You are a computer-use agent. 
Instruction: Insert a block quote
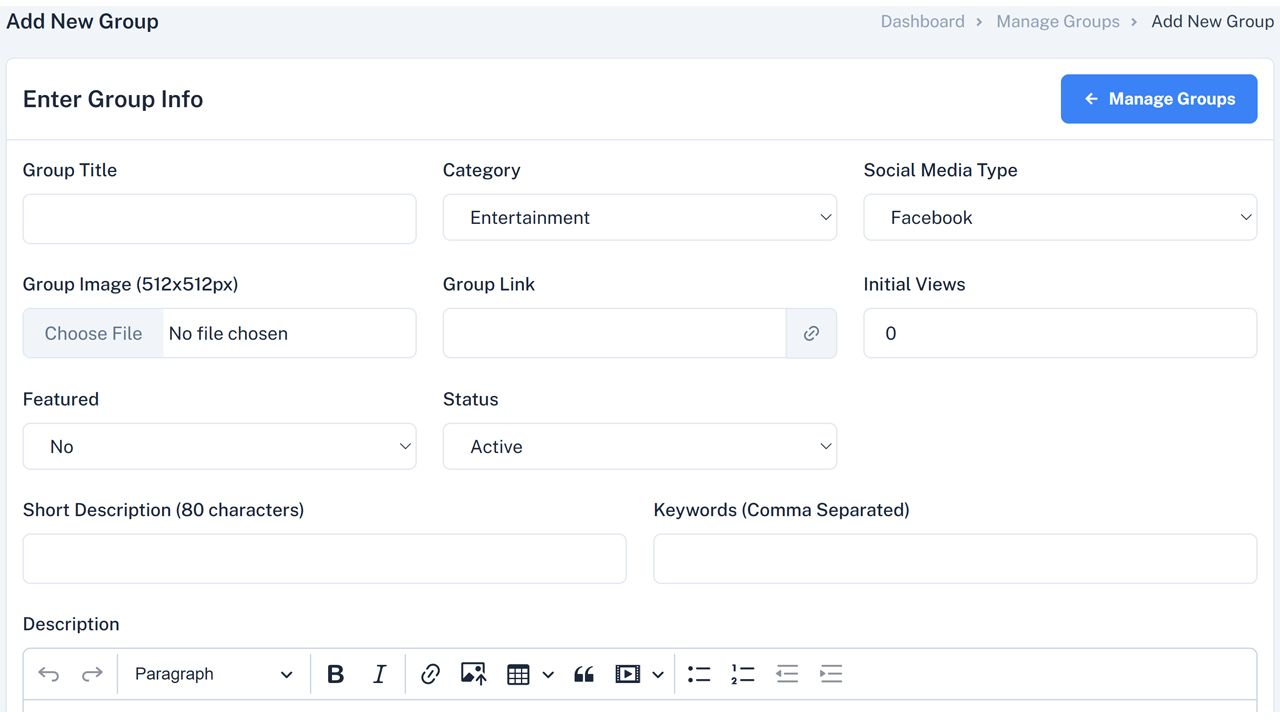584,674
